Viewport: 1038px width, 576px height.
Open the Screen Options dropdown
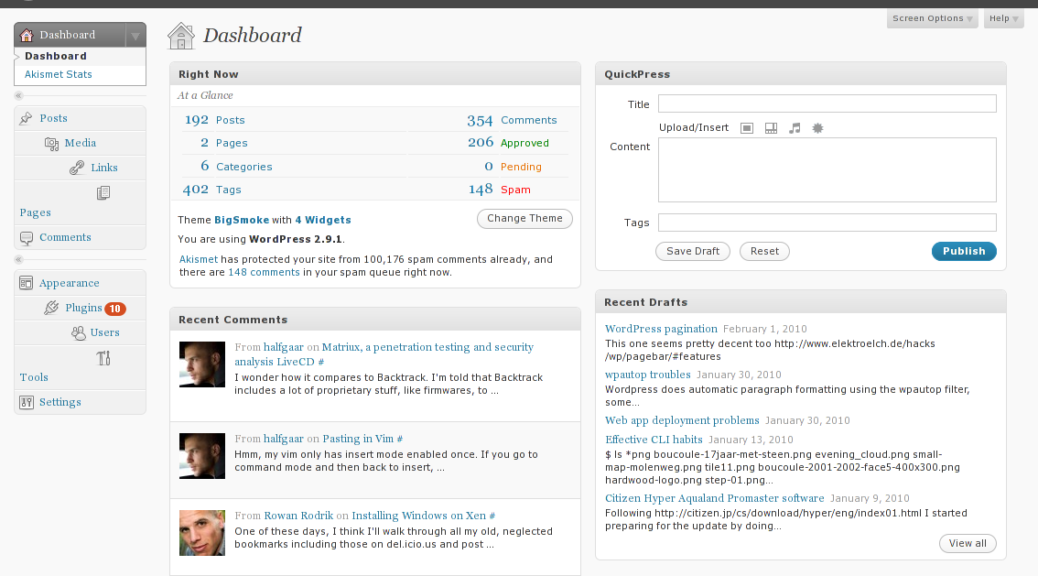pos(932,19)
